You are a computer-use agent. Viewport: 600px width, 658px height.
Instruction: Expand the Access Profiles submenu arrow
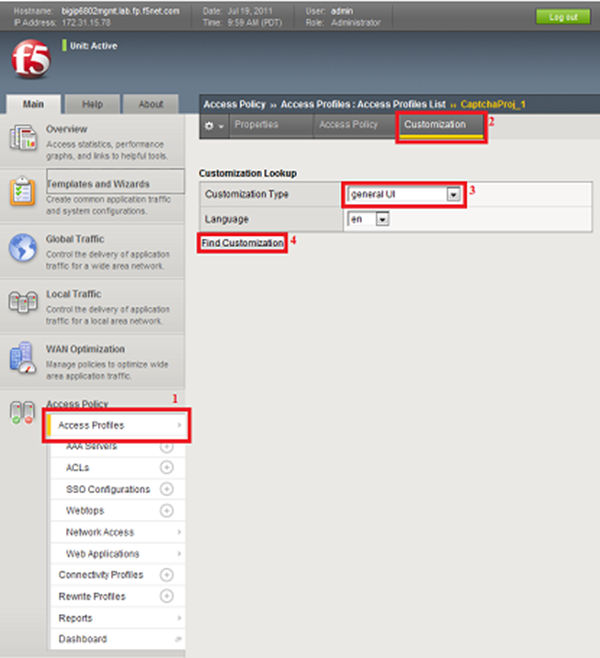point(179,425)
